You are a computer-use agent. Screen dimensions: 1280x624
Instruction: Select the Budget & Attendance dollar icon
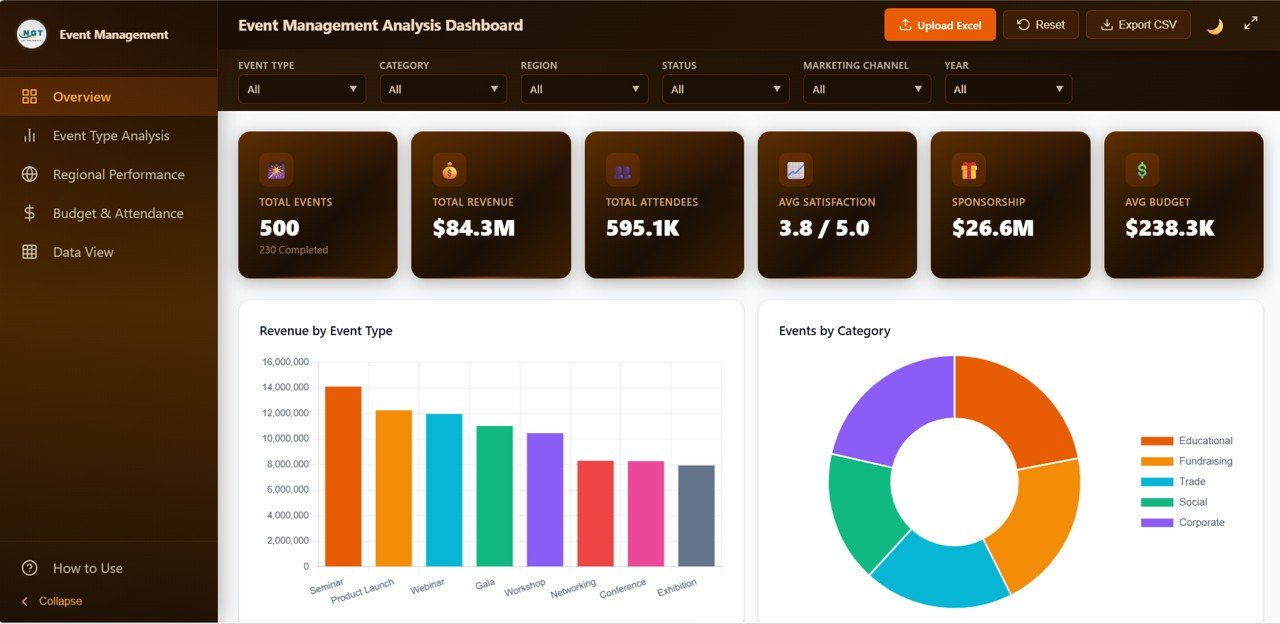pos(28,213)
